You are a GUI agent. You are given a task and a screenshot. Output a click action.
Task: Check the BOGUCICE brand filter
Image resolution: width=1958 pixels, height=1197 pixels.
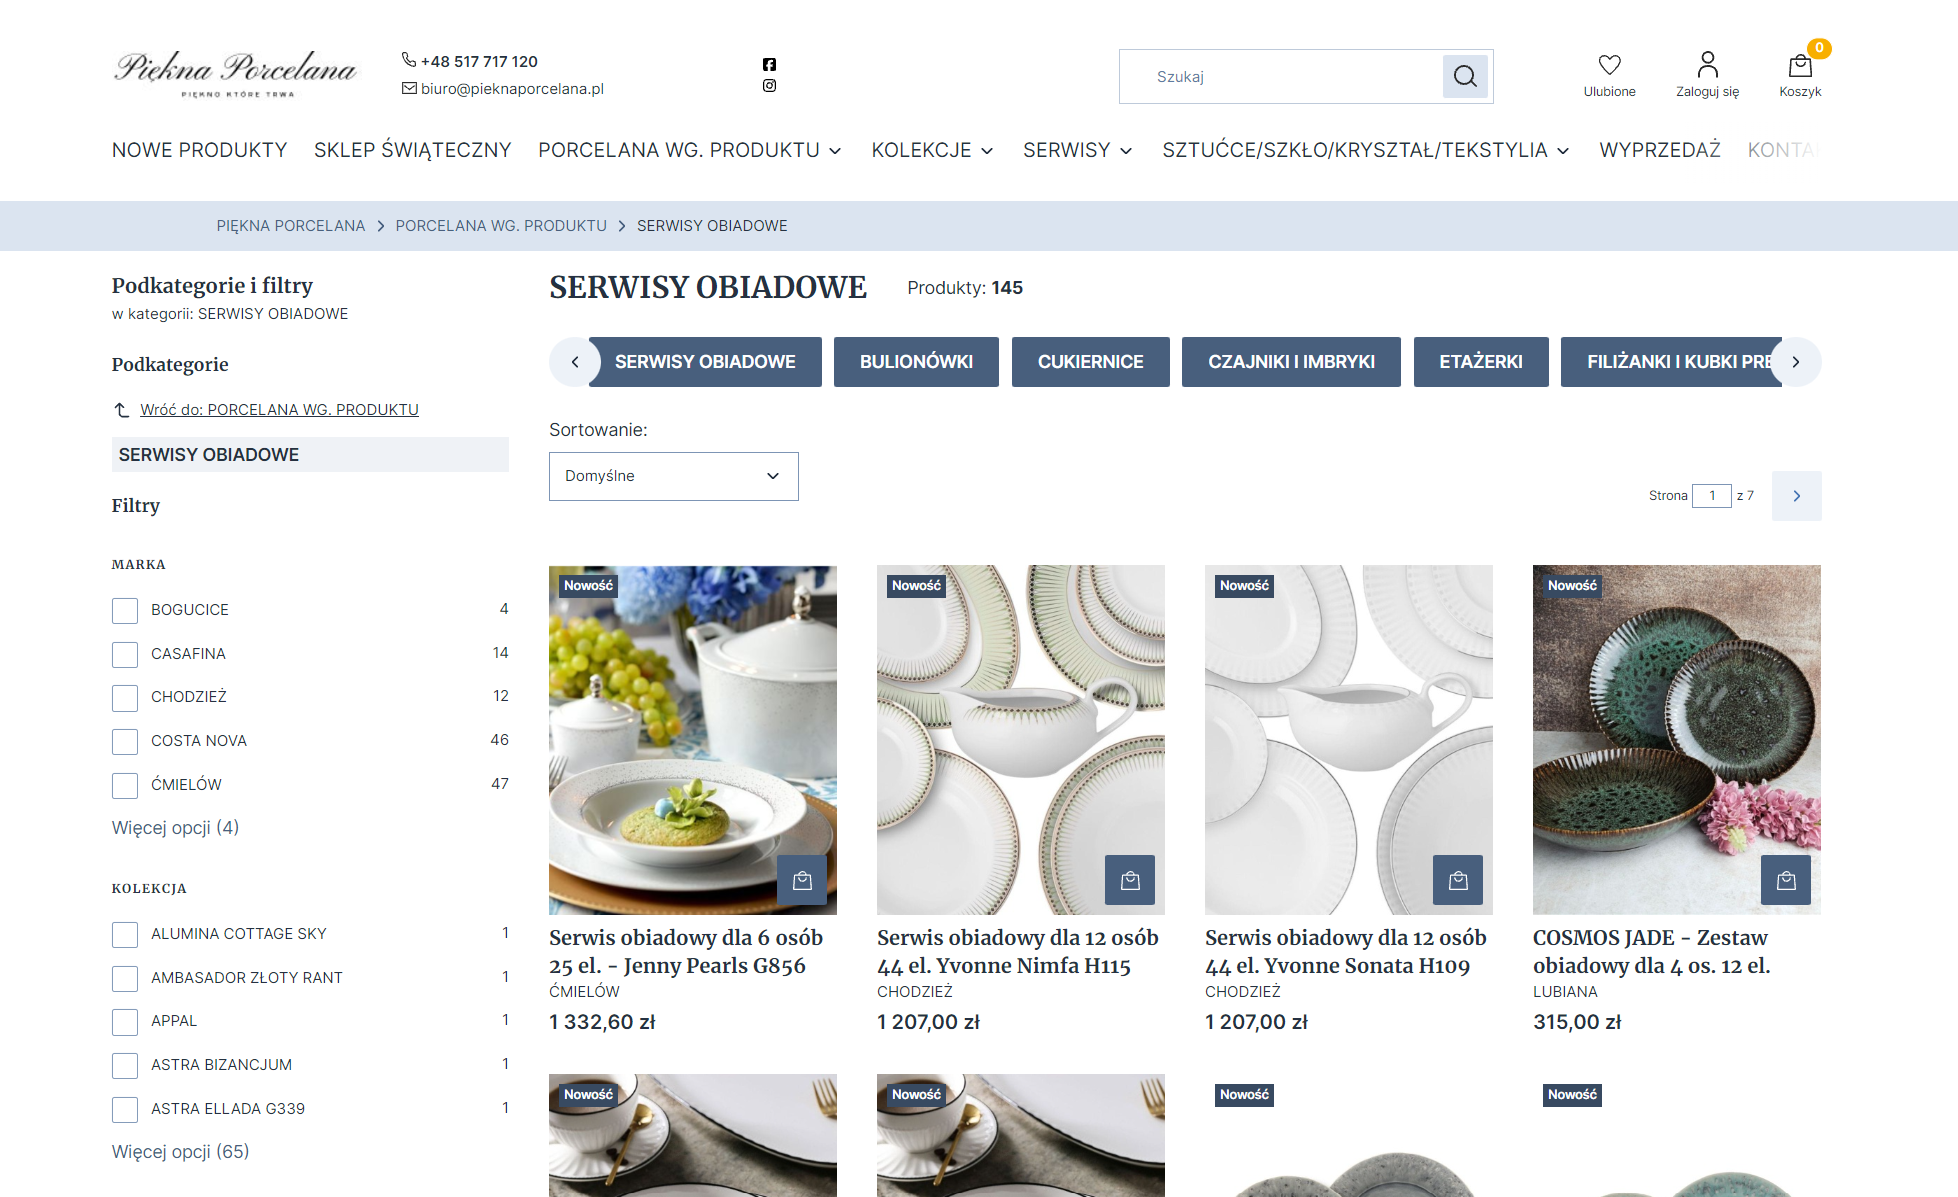(x=125, y=610)
